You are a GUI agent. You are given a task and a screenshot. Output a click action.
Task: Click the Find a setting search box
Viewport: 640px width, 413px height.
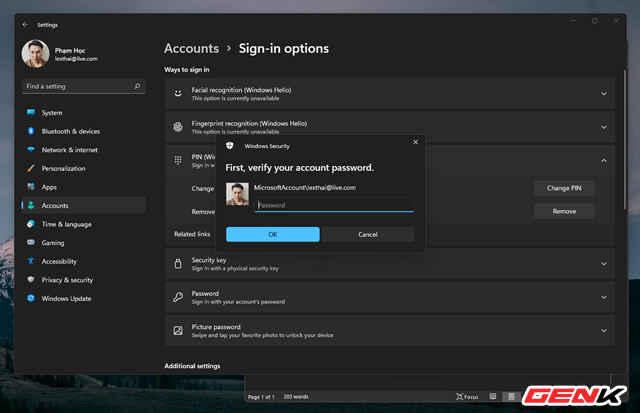point(84,86)
